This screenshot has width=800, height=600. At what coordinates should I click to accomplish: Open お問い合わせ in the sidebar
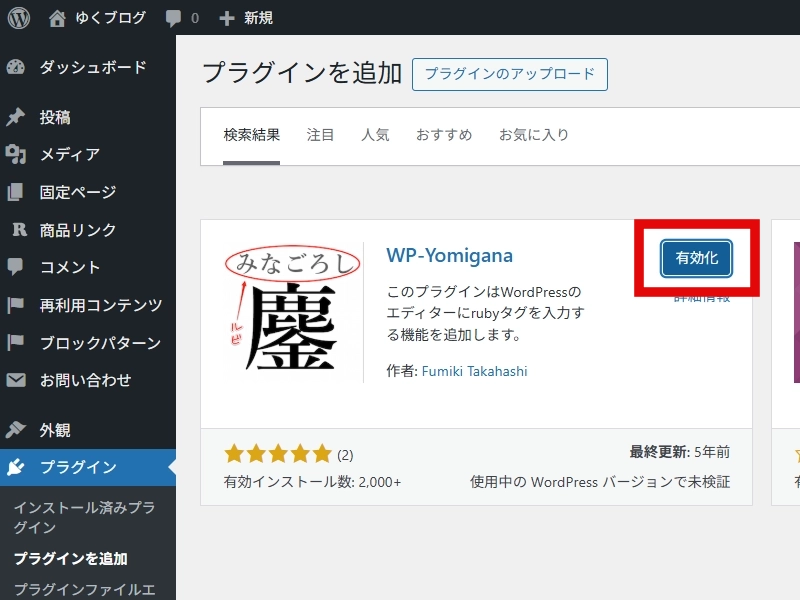pos(88,380)
